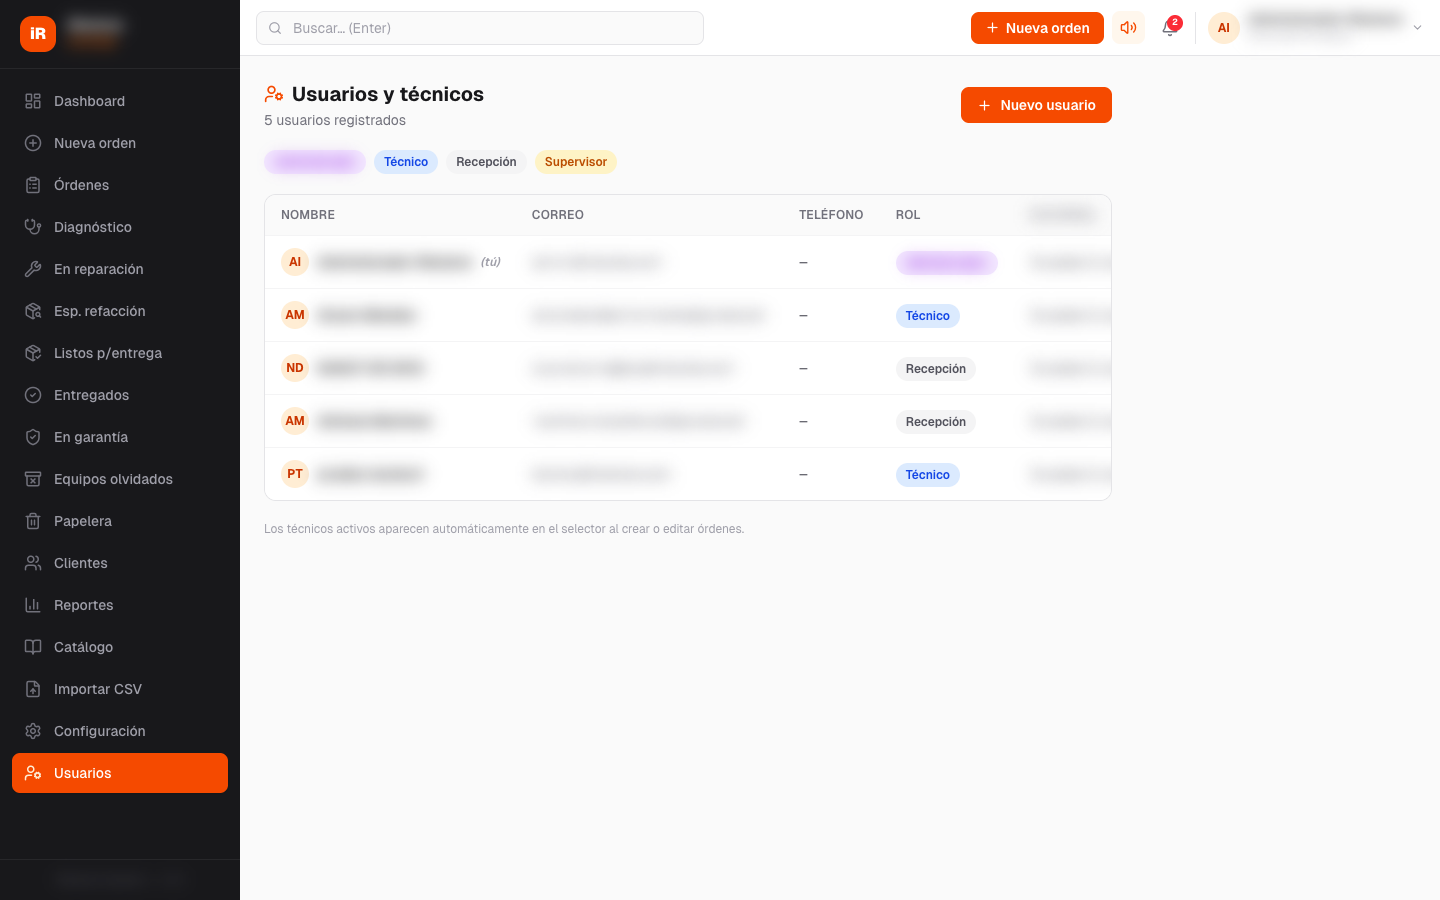Expand the user account dropdown chevron
This screenshot has width=1440, height=900.
pos(1417,28)
